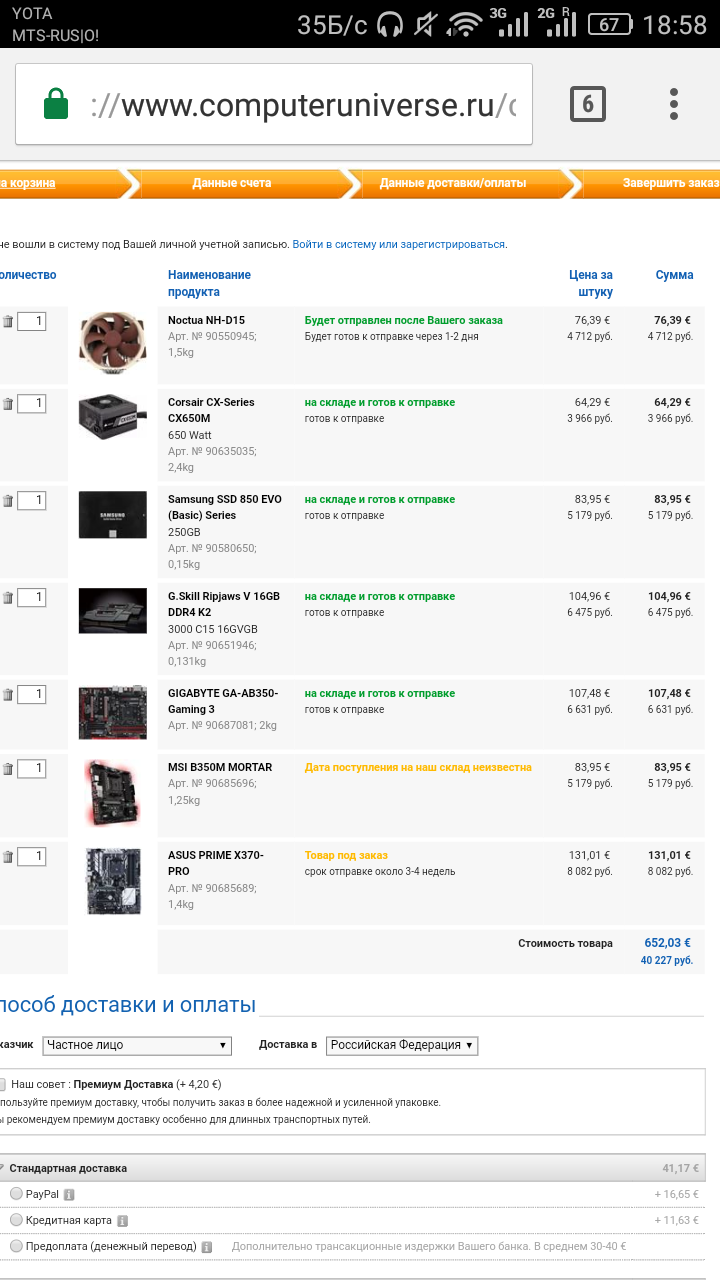Enable the Премиум Доставка checkbox
This screenshot has width=720, height=1280.
tap(3, 1084)
